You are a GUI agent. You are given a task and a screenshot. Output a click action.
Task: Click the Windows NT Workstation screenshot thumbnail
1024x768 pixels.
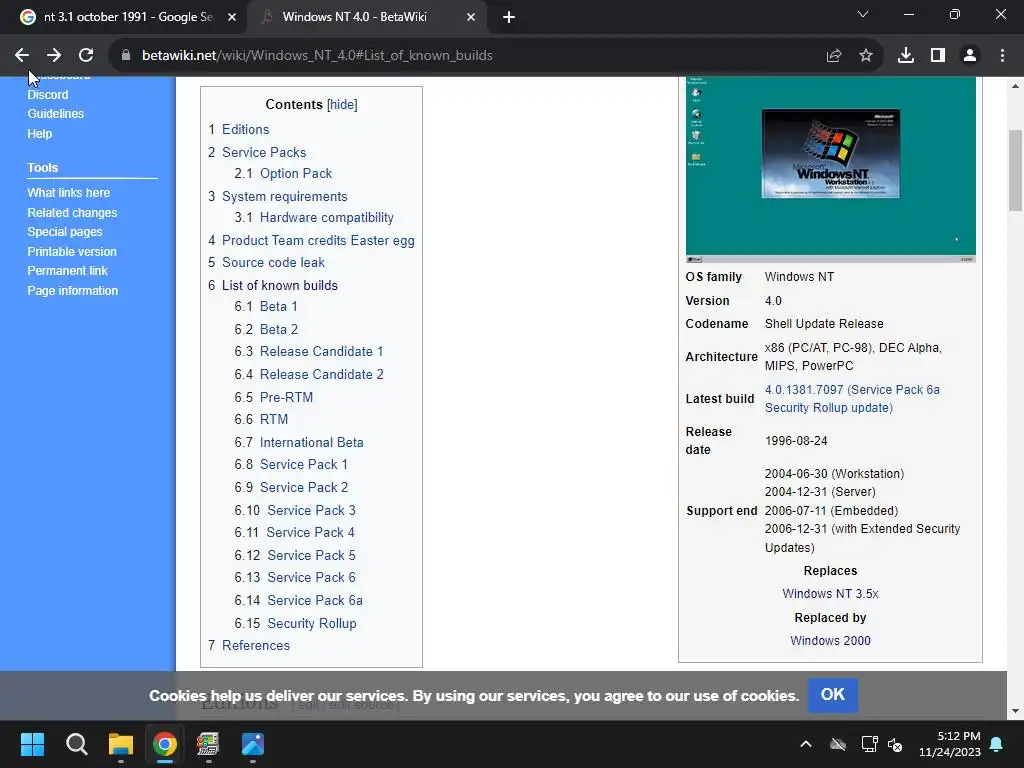pos(830,170)
